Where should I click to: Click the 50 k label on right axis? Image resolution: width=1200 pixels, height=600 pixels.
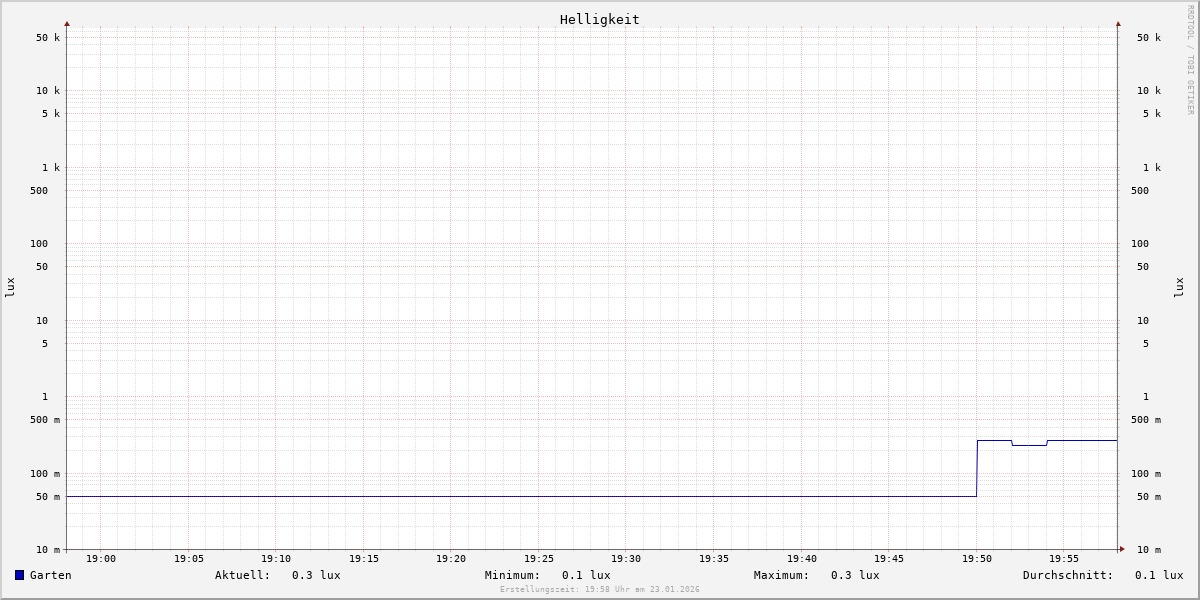[1149, 38]
